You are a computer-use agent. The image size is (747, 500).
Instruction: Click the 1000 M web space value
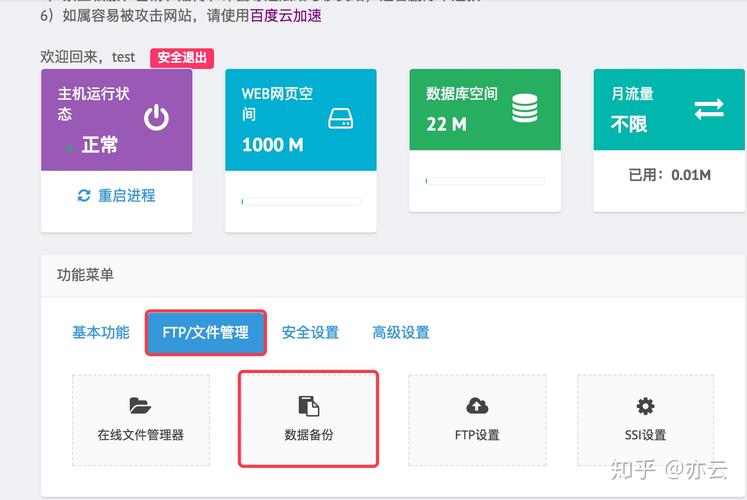tap(273, 145)
